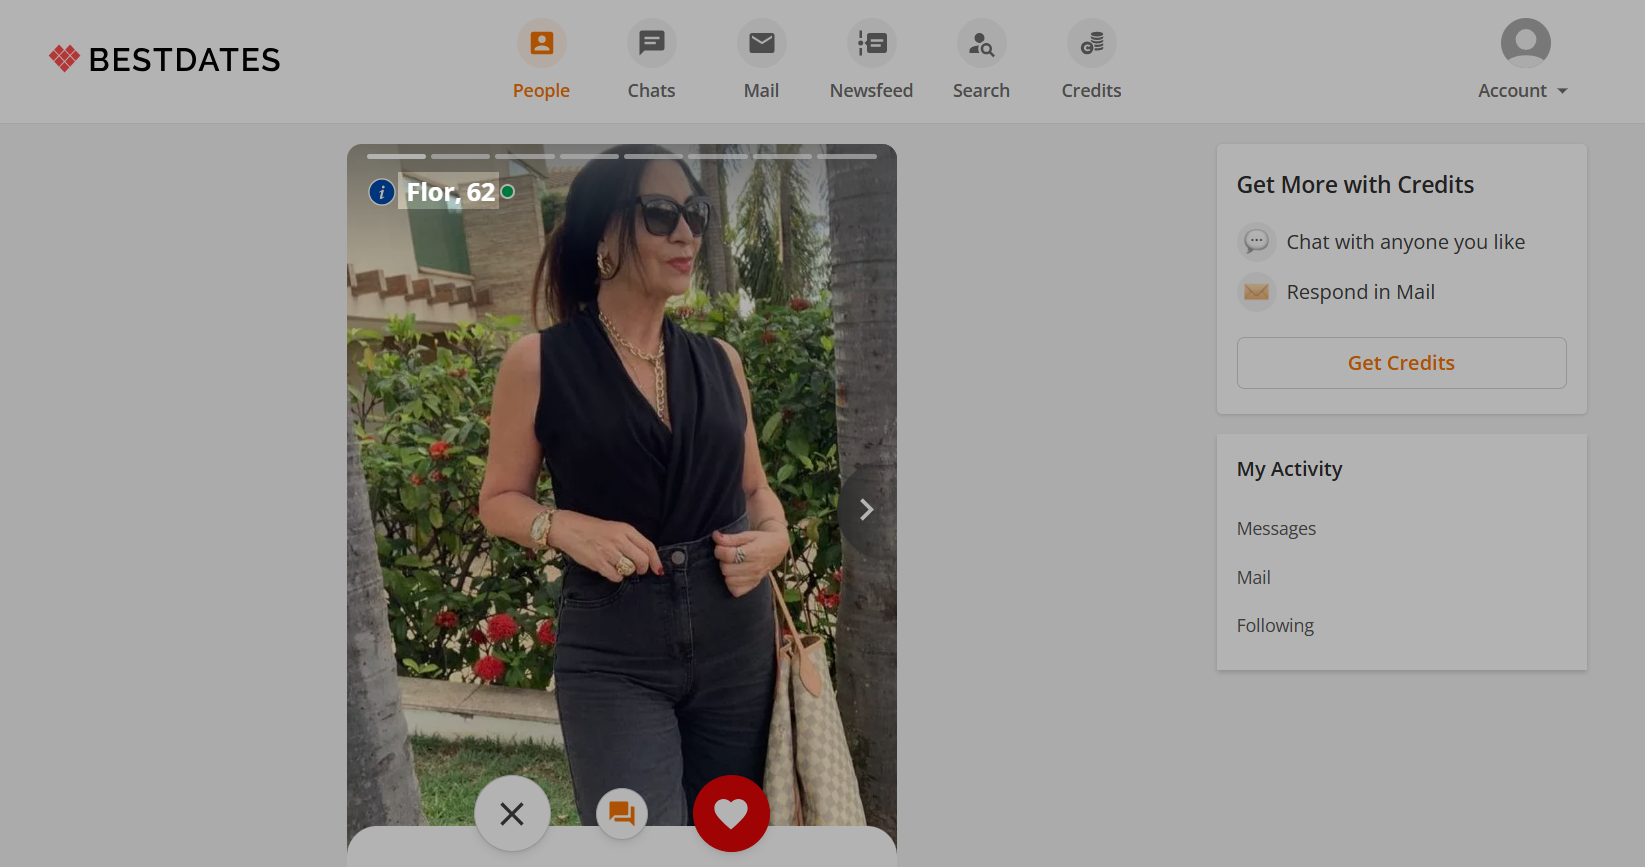Open the People section icon
This screenshot has height=867, width=1645.
tap(541, 43)
